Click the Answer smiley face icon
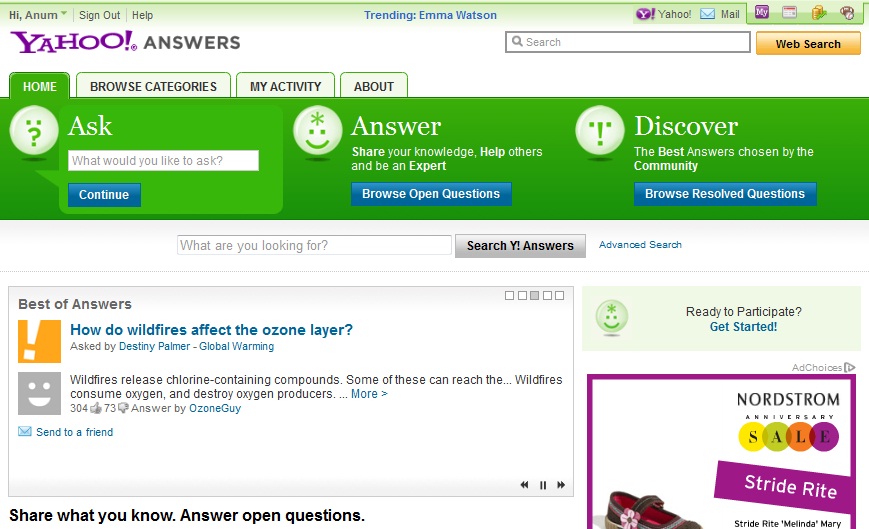The width and height of the screenshot is (869, 529). 318,131
